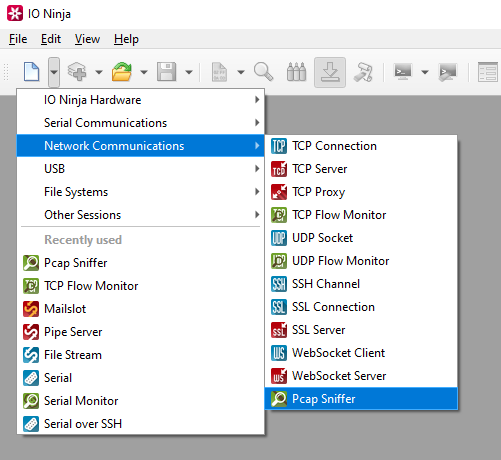Choose SSL Server session
This screenshot has height=460, width=501.
tap(361, 330)
